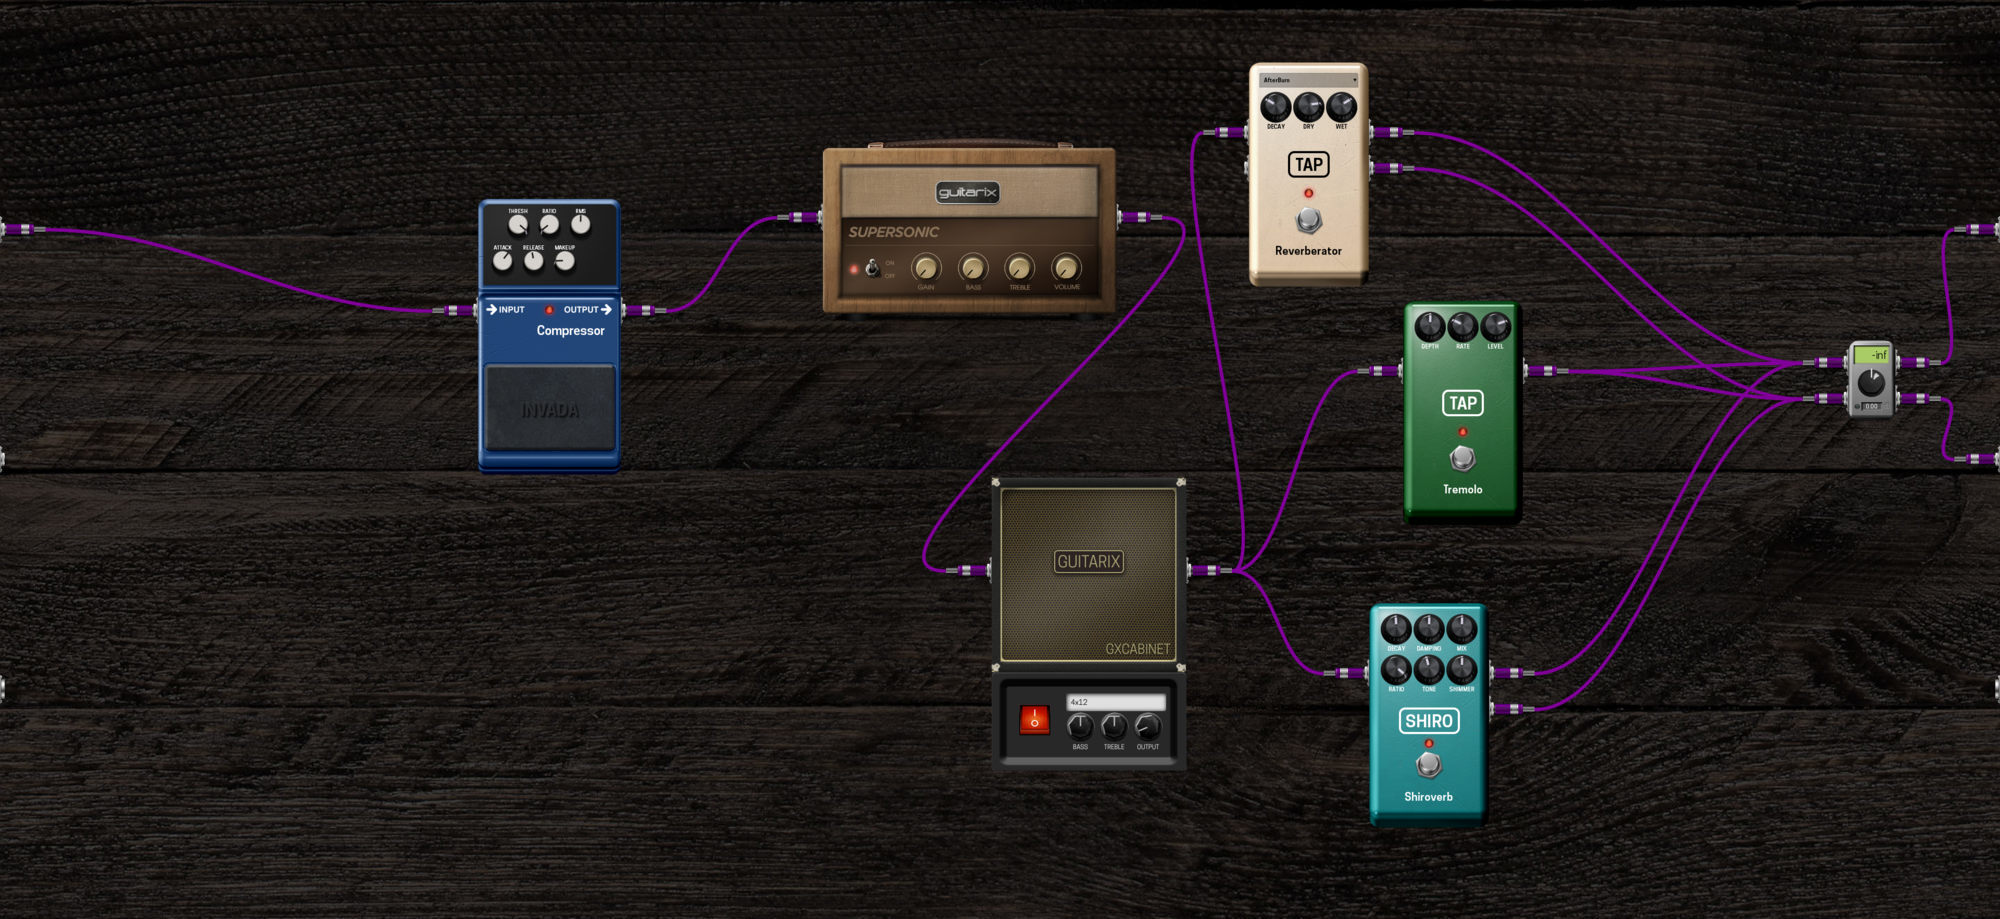The height and width of the screenshot is (919, 2000).
Task: Click the pedalboard hardware input port plug
Action: click(x=23, y=230)
